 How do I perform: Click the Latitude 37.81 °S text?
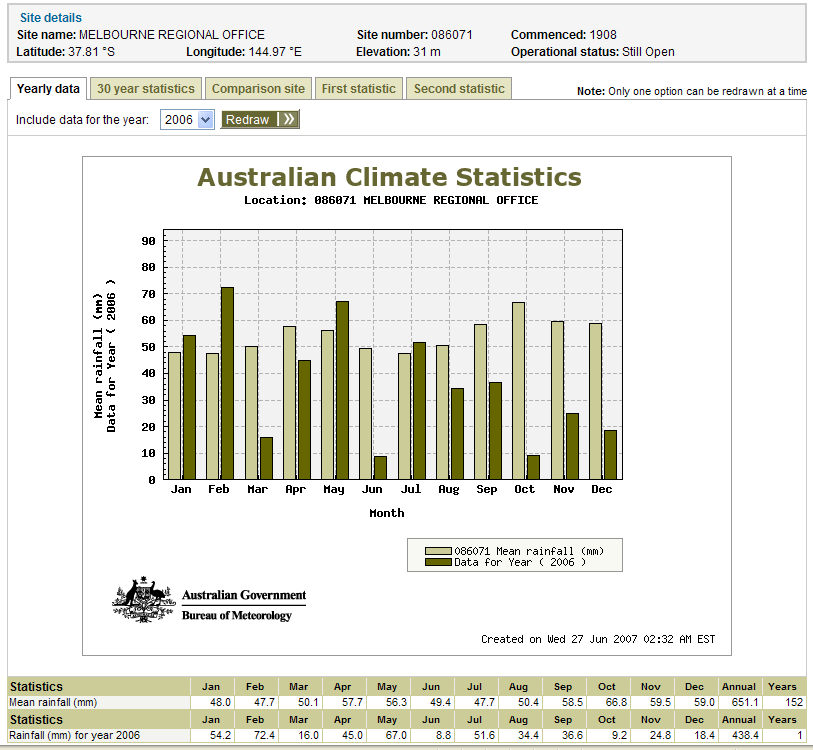(66, 52)
